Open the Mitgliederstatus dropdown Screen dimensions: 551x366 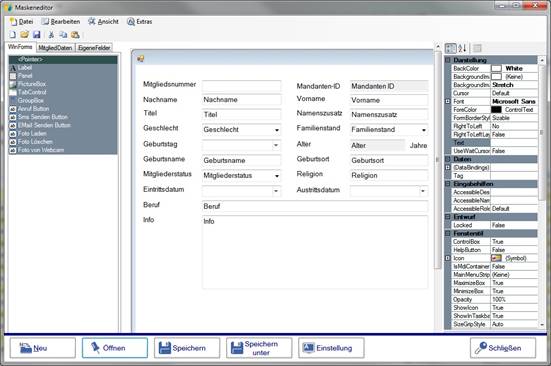click(277, 176)
